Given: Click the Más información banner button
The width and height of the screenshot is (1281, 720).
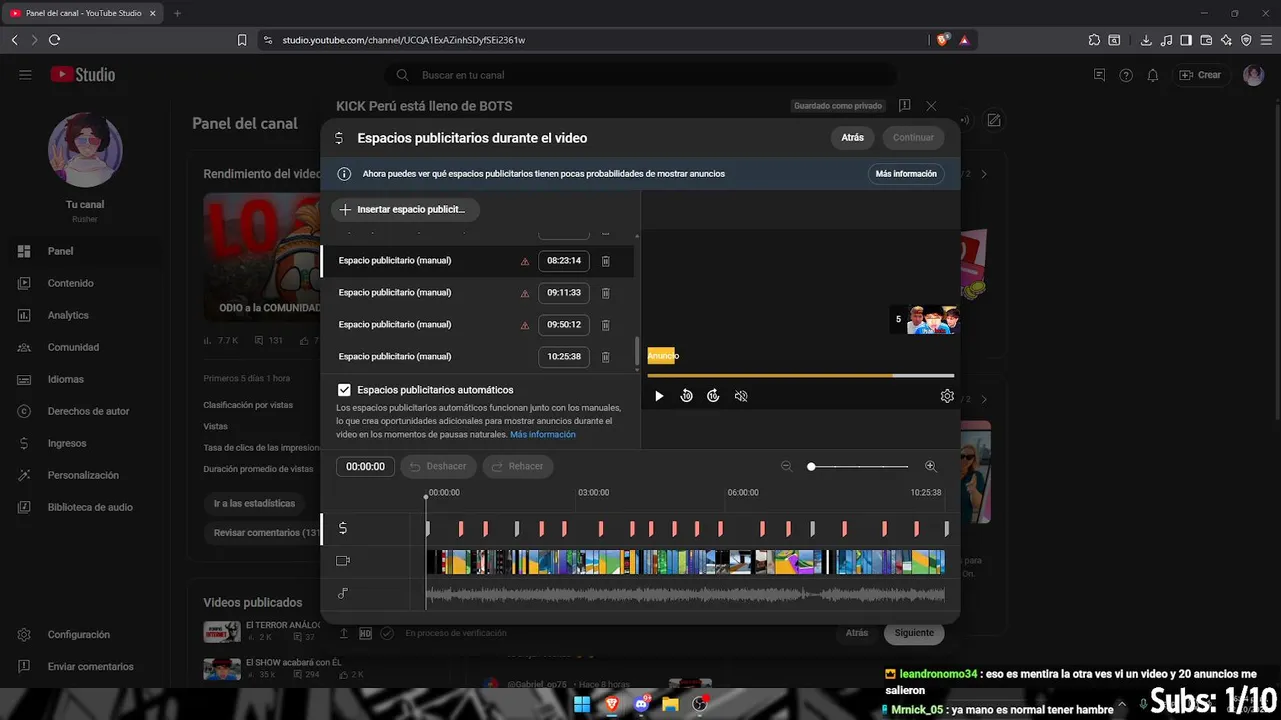Looking at the screenshot, I should [906, 174].
